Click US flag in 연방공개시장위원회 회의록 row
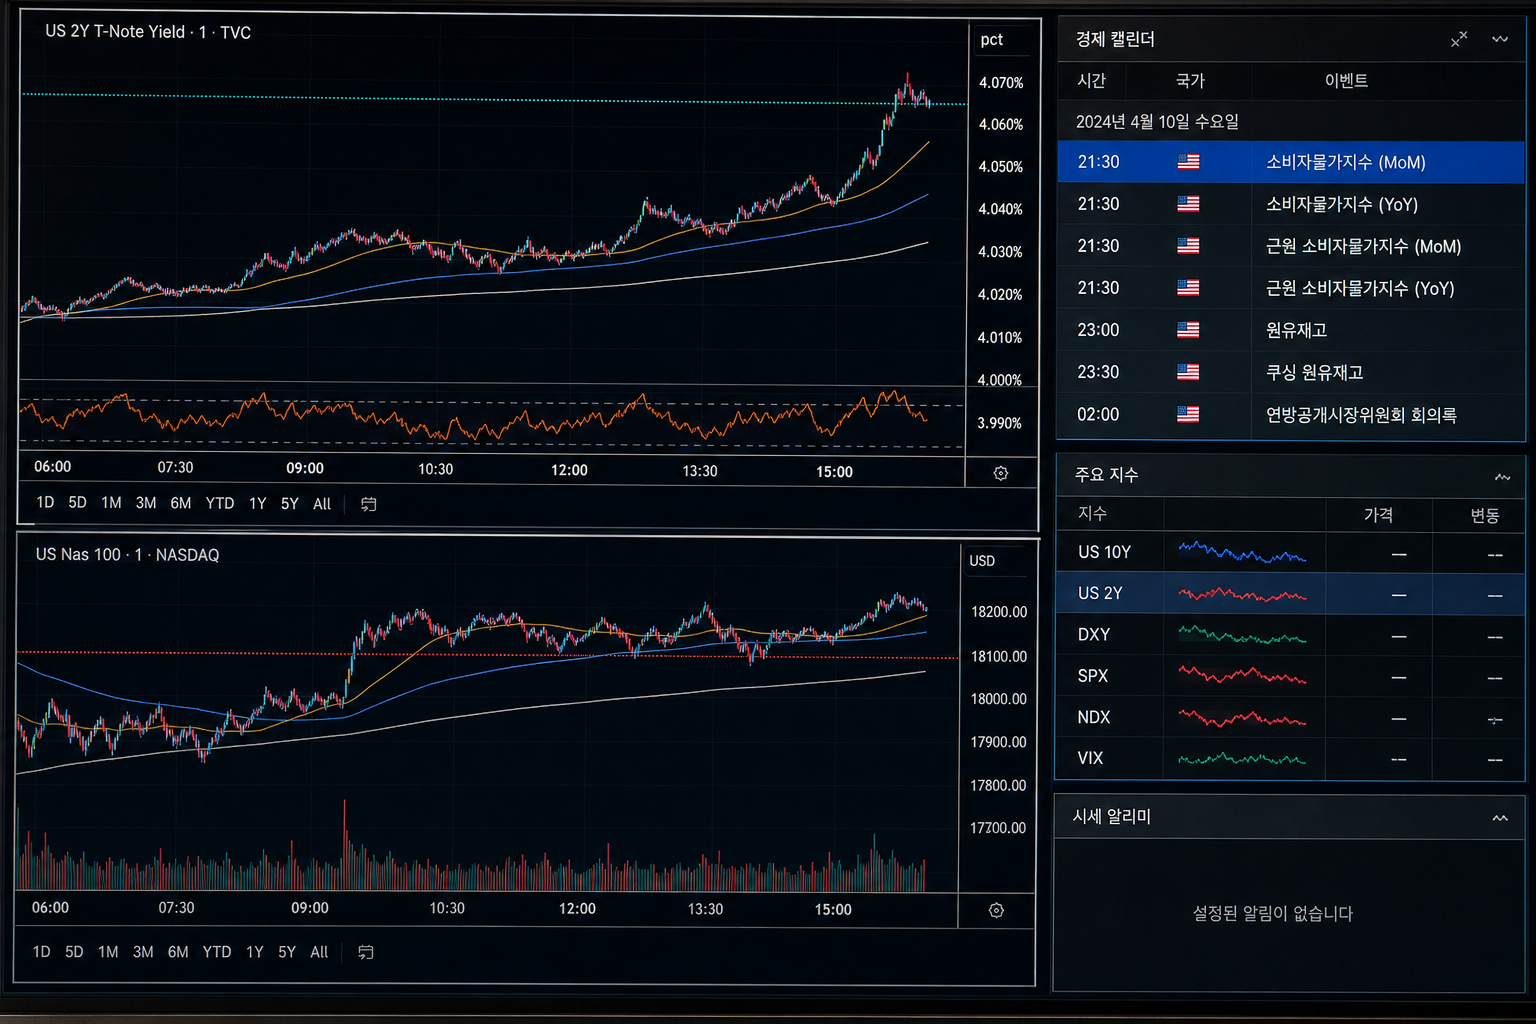1536x1024 pixels. (1188, 414)
